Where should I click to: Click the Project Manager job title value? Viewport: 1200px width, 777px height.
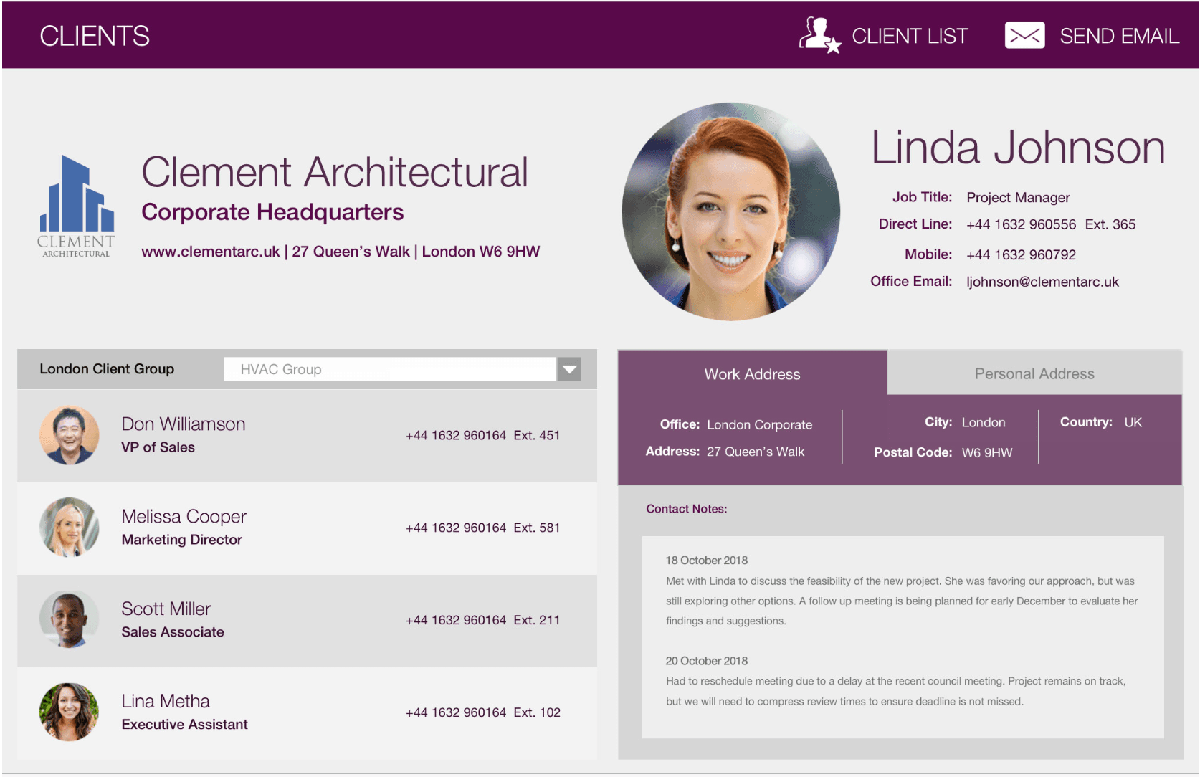coord(1018,197)
